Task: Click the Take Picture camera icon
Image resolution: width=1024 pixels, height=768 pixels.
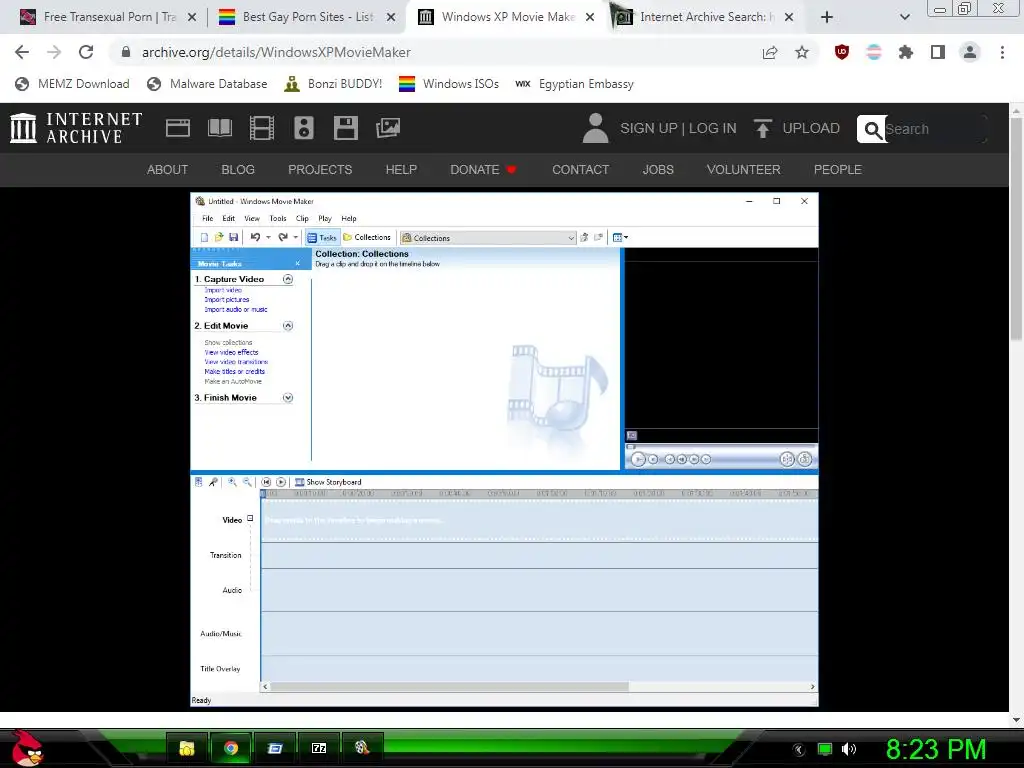Action: 805,459
